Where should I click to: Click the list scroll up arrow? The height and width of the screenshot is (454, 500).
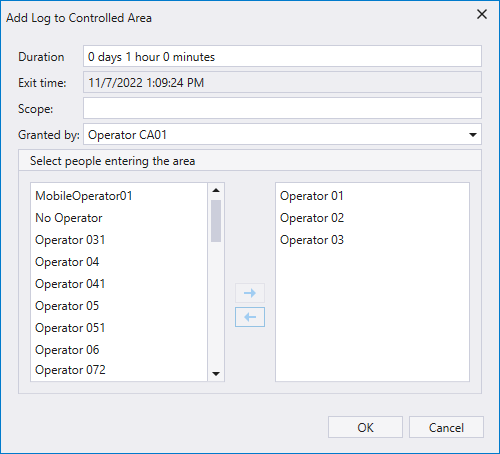[x=216, y=190]
